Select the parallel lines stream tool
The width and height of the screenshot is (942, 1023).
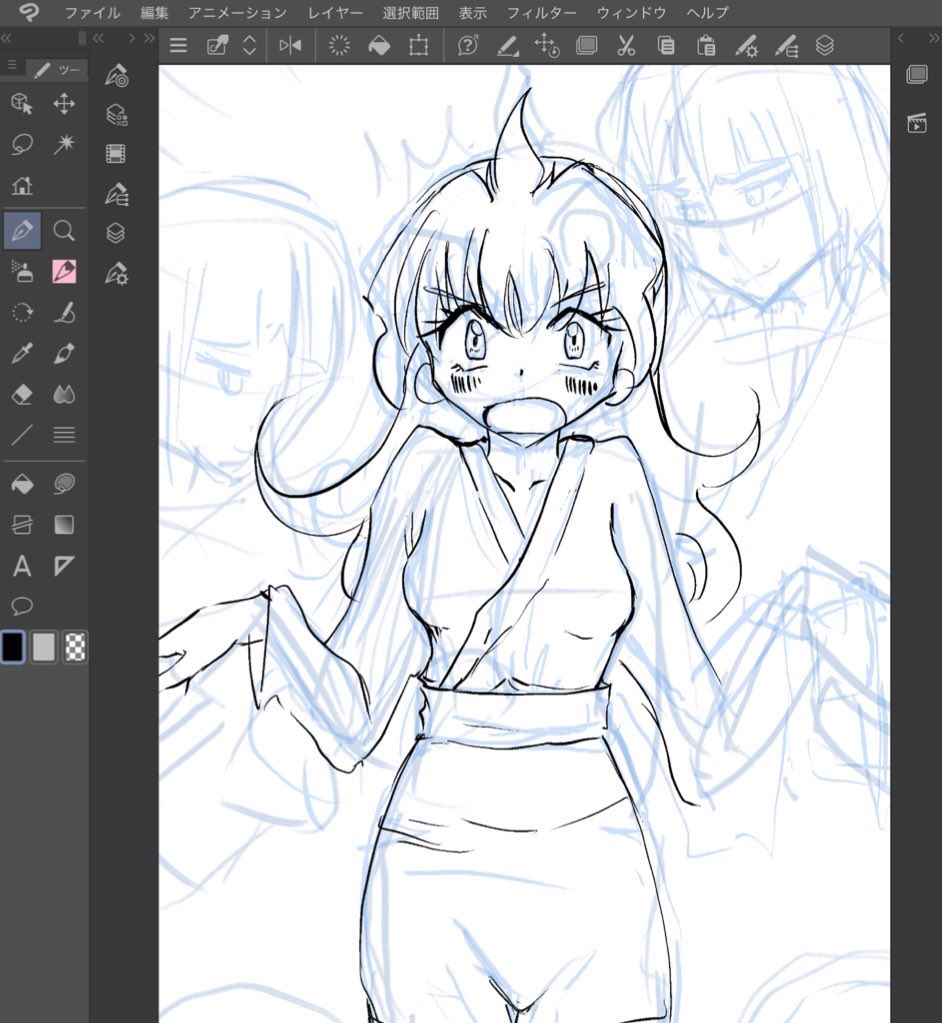(64, 435)
